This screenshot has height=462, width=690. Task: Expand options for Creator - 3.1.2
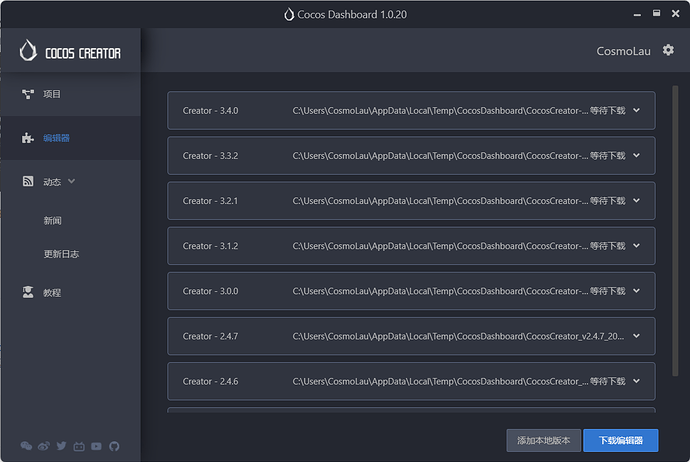[636, 246]
